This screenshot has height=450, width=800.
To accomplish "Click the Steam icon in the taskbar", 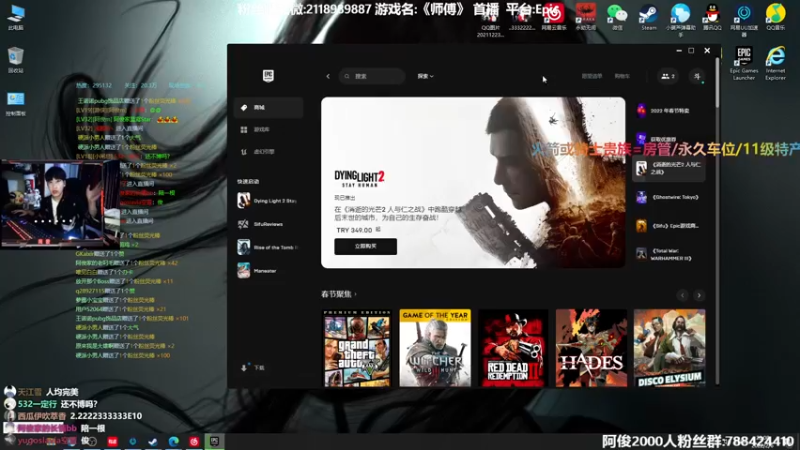I will (x=153, y=442).
